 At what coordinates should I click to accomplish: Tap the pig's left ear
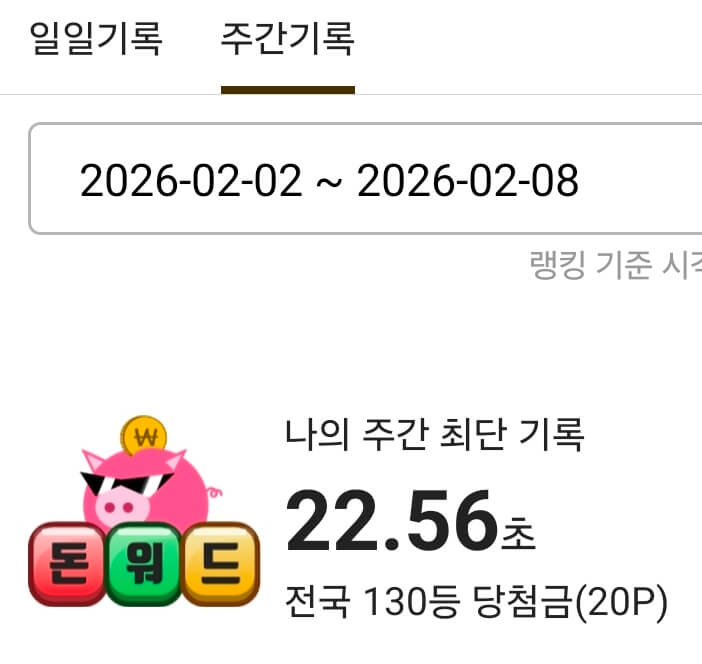click(x=94, y=461)
